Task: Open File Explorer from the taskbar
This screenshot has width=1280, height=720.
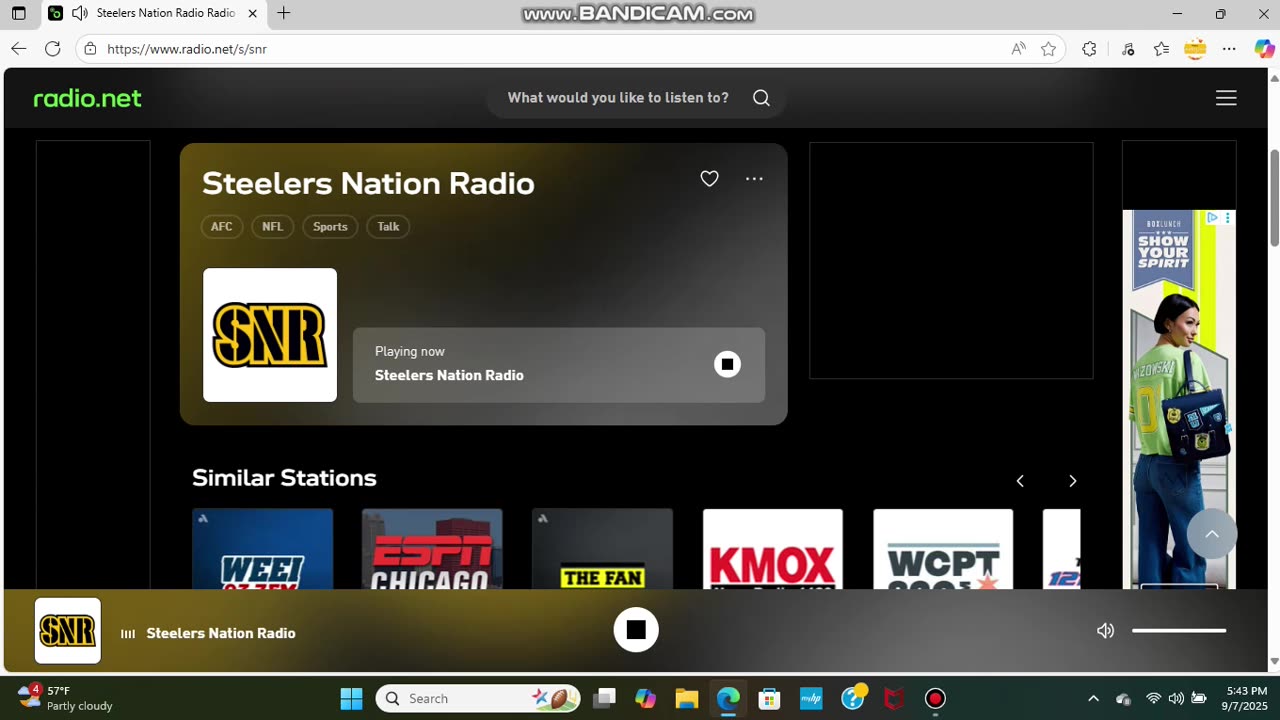Action: click(686, 698)
